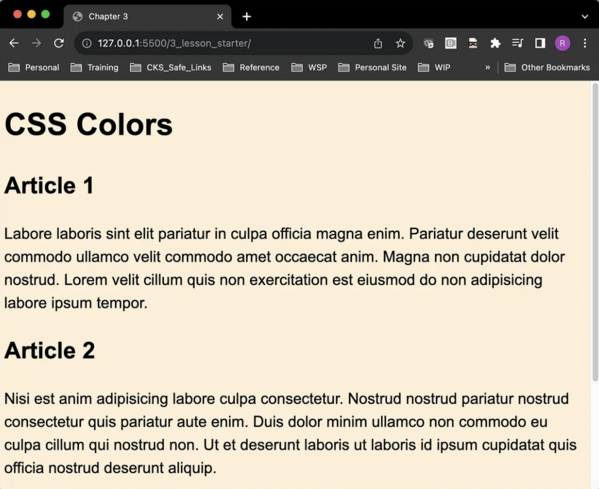Screen dimensions: 599x489
Task: Click the address bar URL
Action: tap(174, 43)
